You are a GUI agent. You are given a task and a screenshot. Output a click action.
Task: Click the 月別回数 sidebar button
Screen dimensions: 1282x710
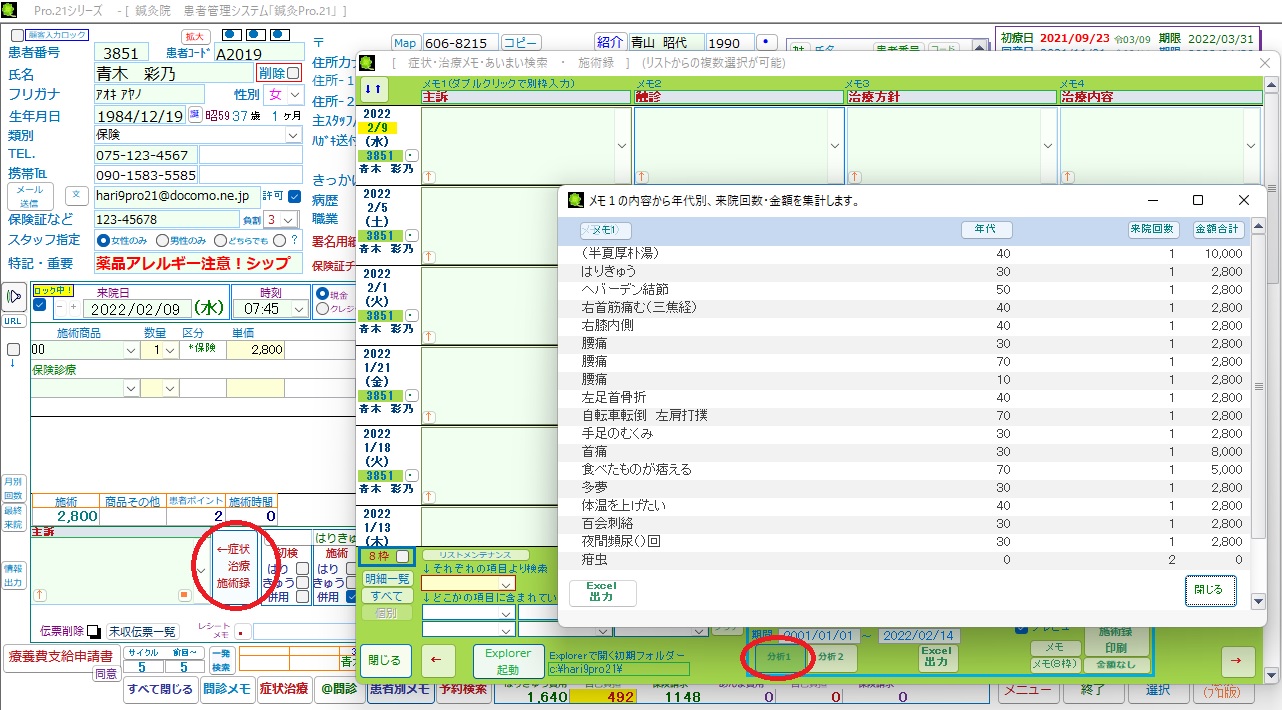(13, 488)
